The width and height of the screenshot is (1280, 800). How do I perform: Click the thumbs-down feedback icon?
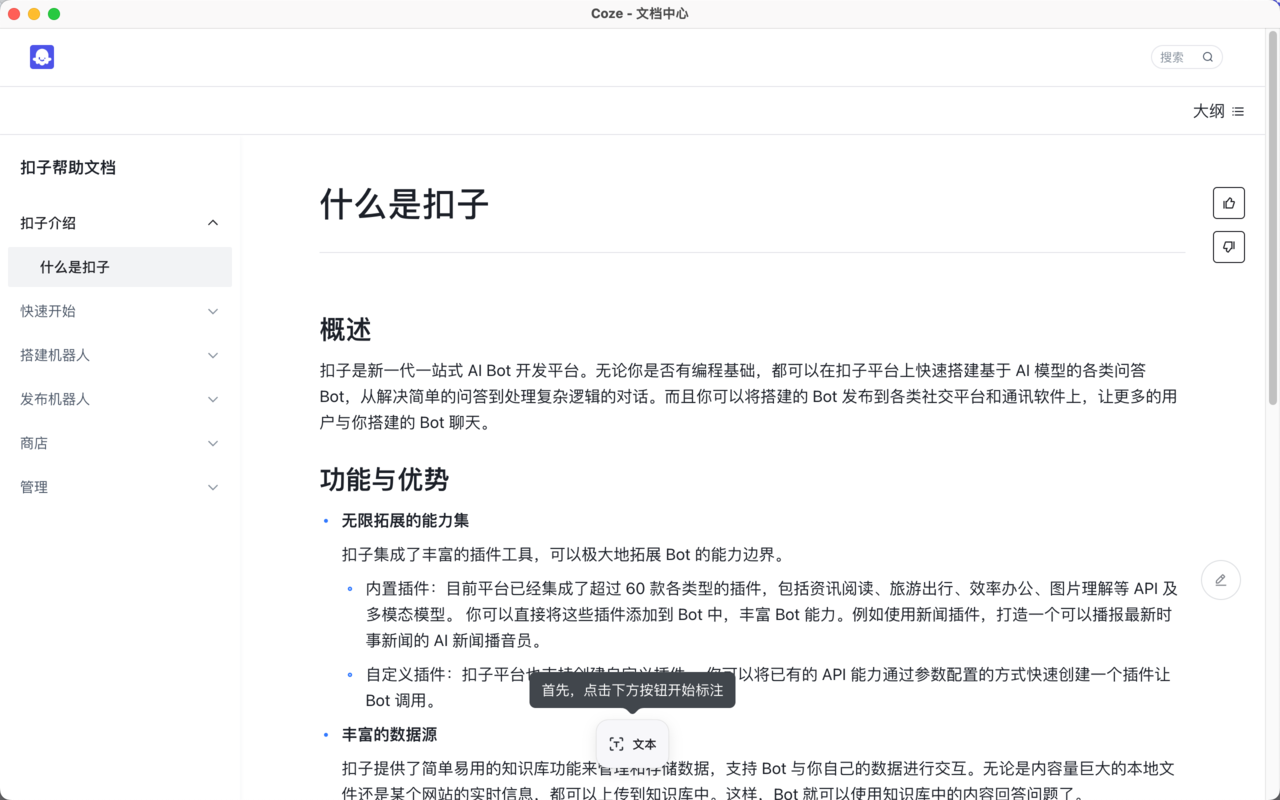[1228, 247]
